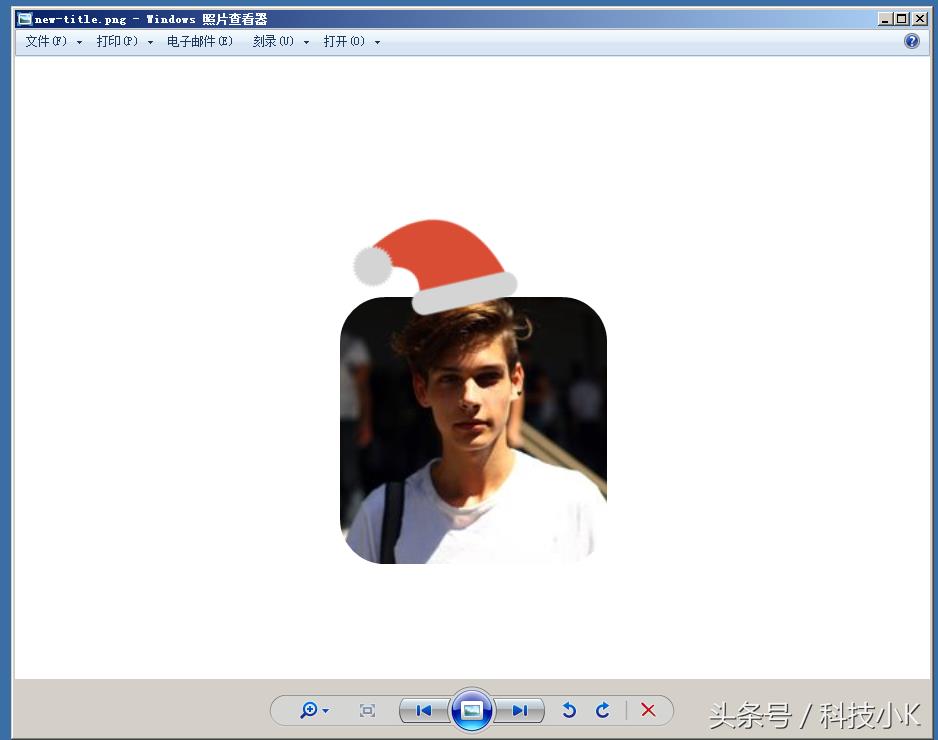The image size is (938, 740).
Task: Rotate the image counterclockwise
Action: tap(569, 710)
